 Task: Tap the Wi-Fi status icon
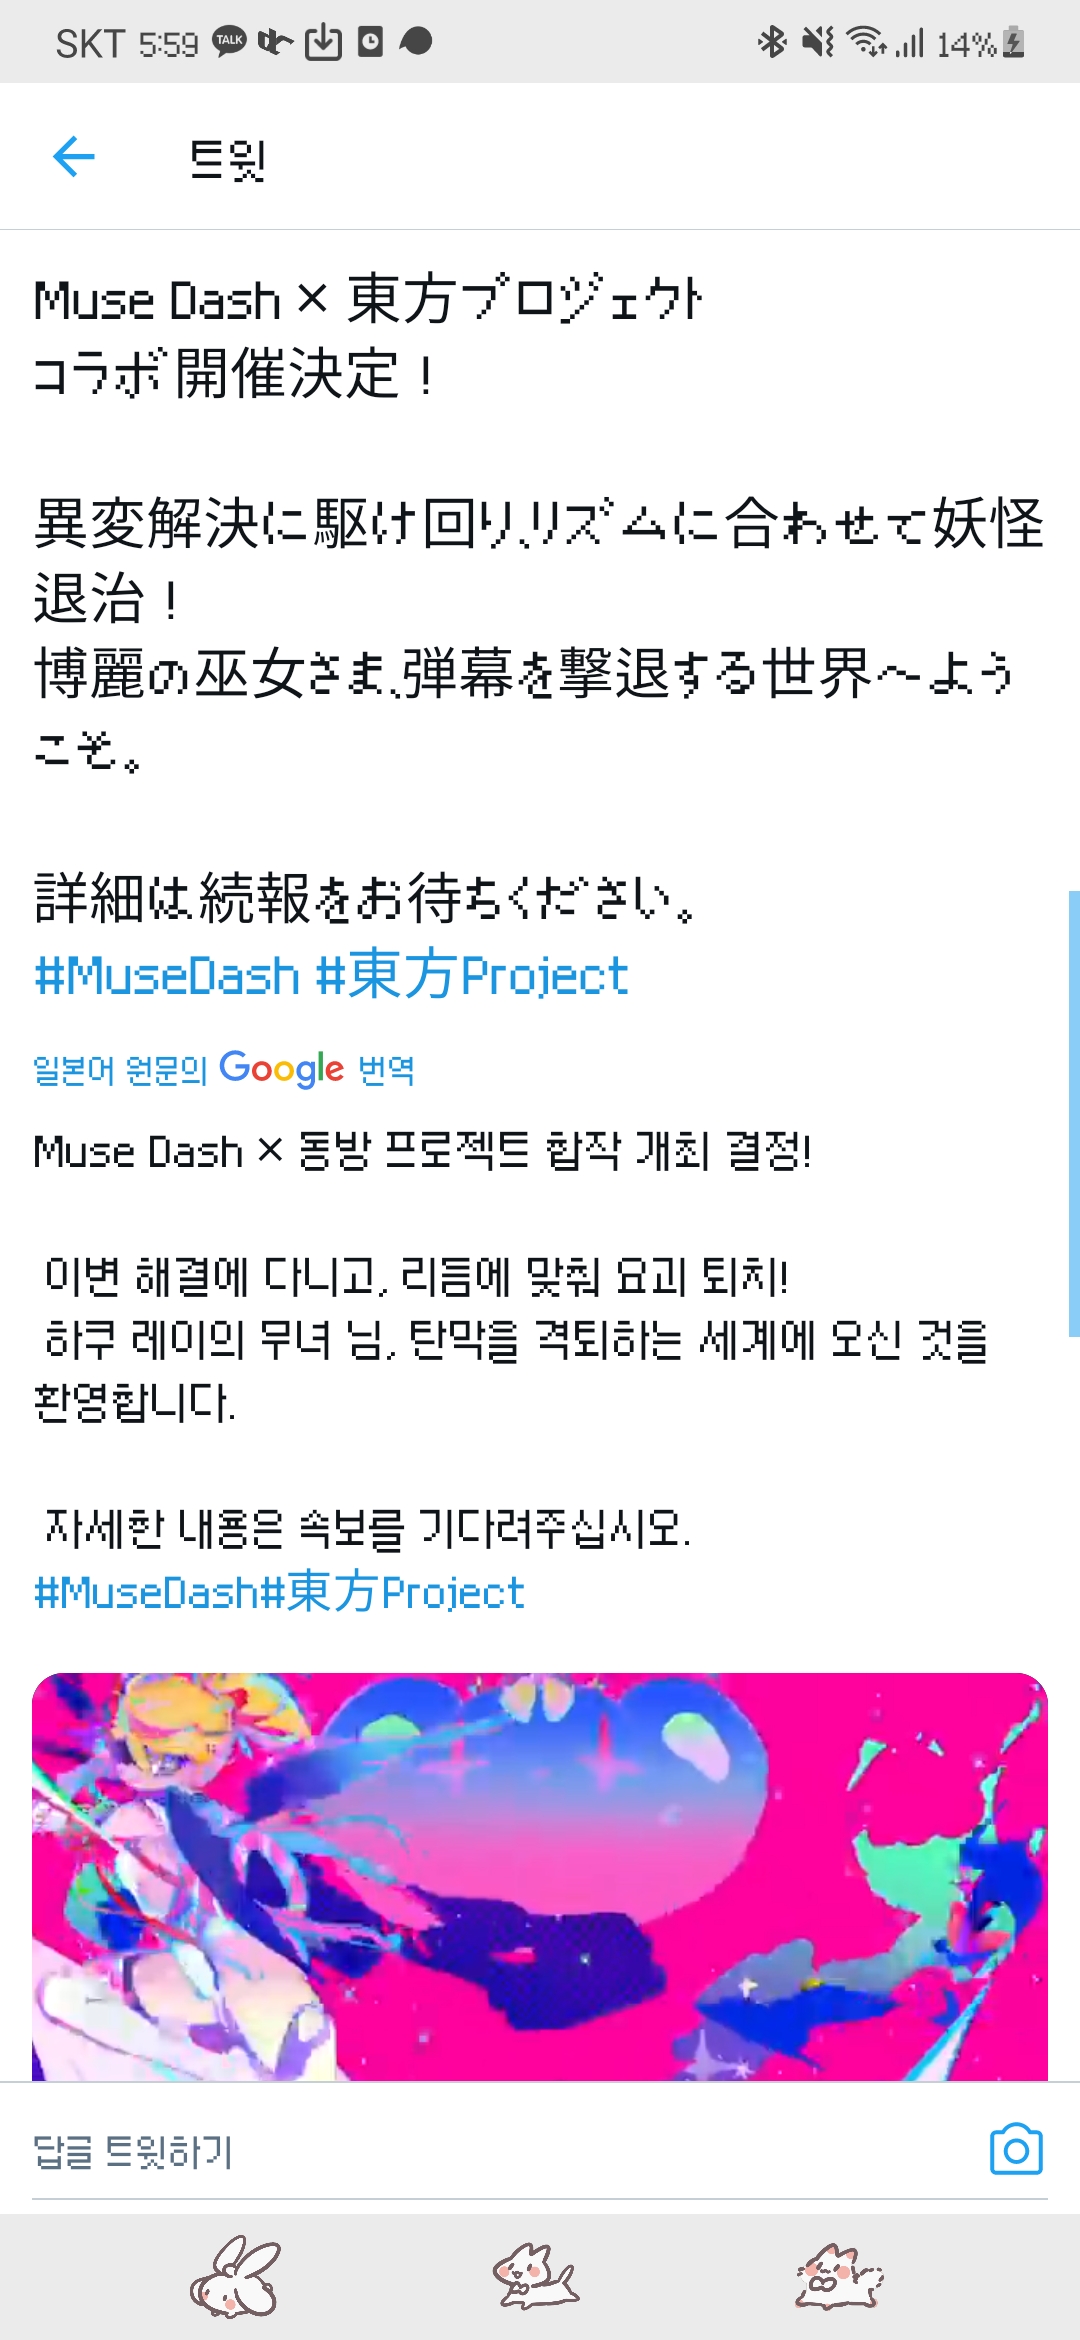tap(866, 42)
